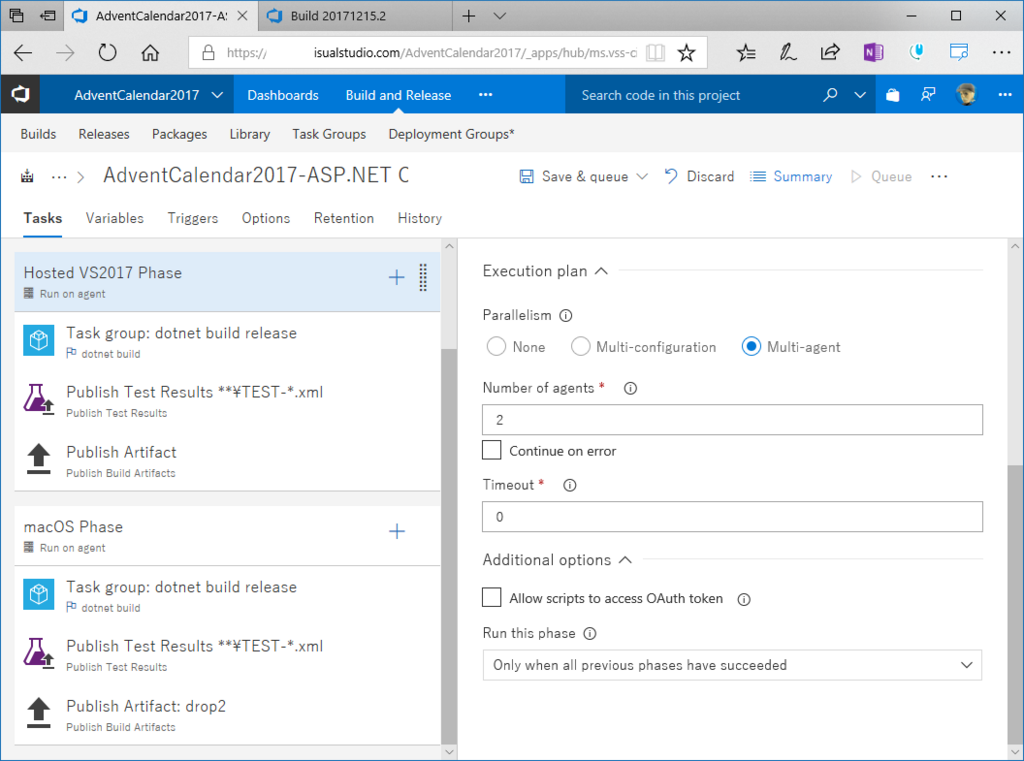Image resolution: width=1024 pixels, height=761 pixels.
Task: Click the Visual Studio Team Services logo
Action: click(x=20, y=95)
